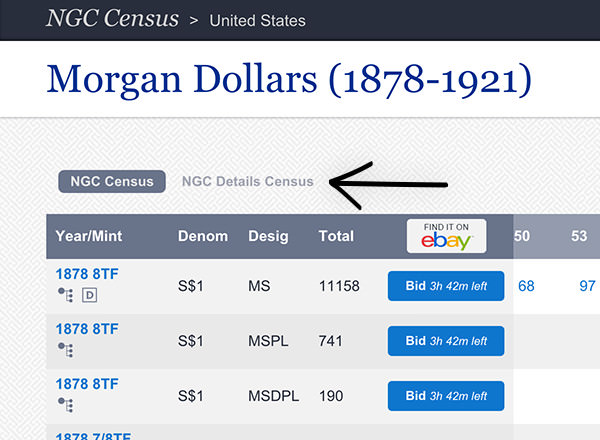Screen dimensions: 600x440
Task: Open the 1878 8TF link in MSDPL row
Action: pyautogui.click(x=87, y=384)
